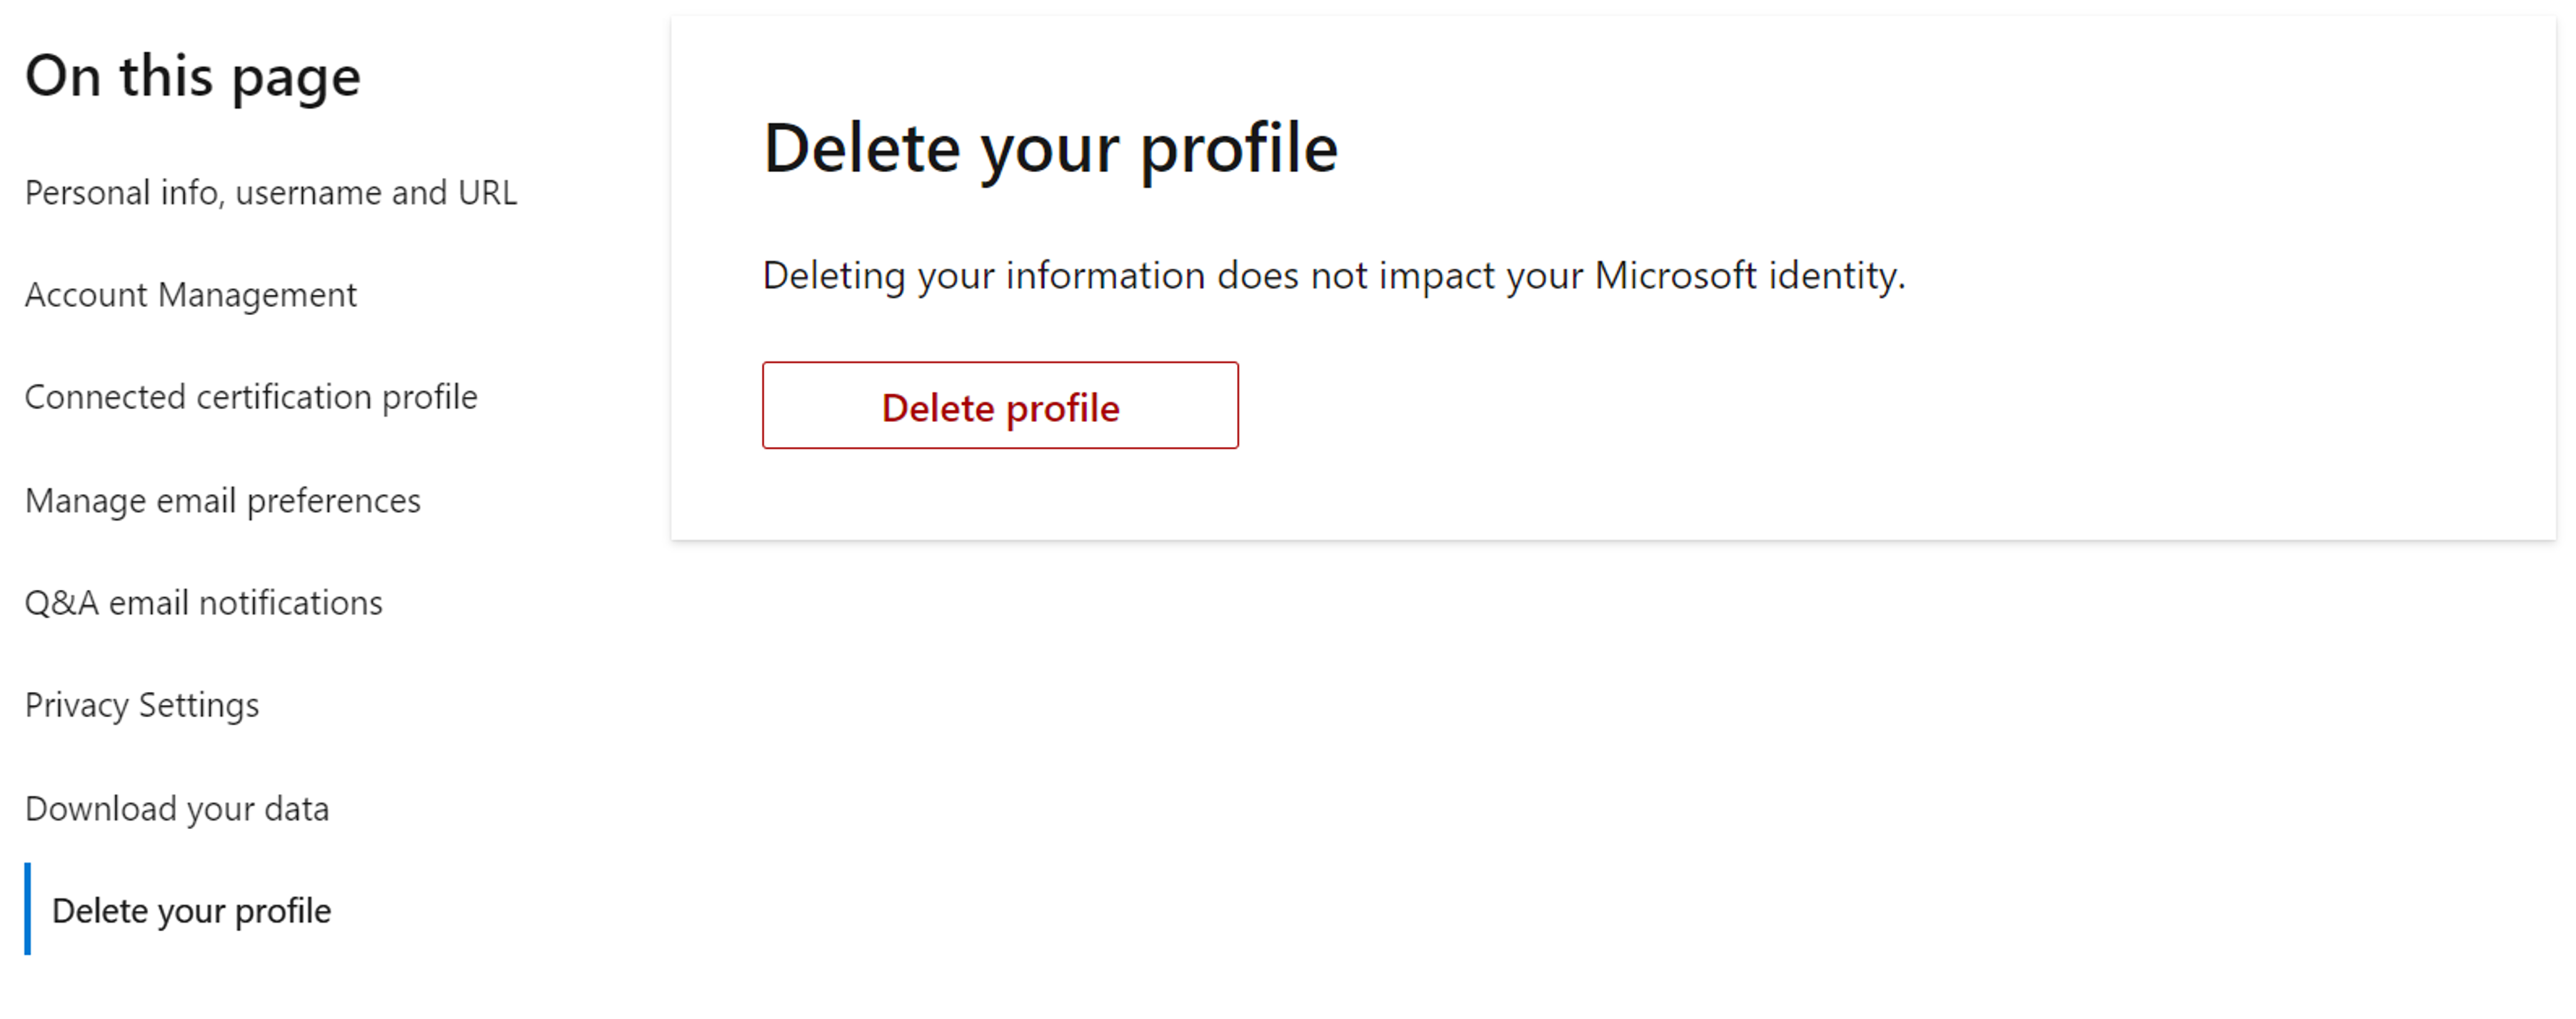Open the Privacy Settings icon
Image resolution: width=2576 pixels, height=1019 pixels.
[x=141, y=705]
